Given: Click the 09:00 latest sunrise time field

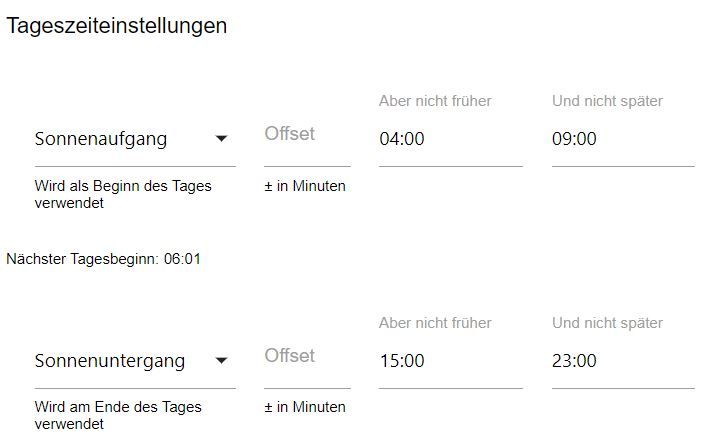Looking at the screenshot, I should 622,139.
